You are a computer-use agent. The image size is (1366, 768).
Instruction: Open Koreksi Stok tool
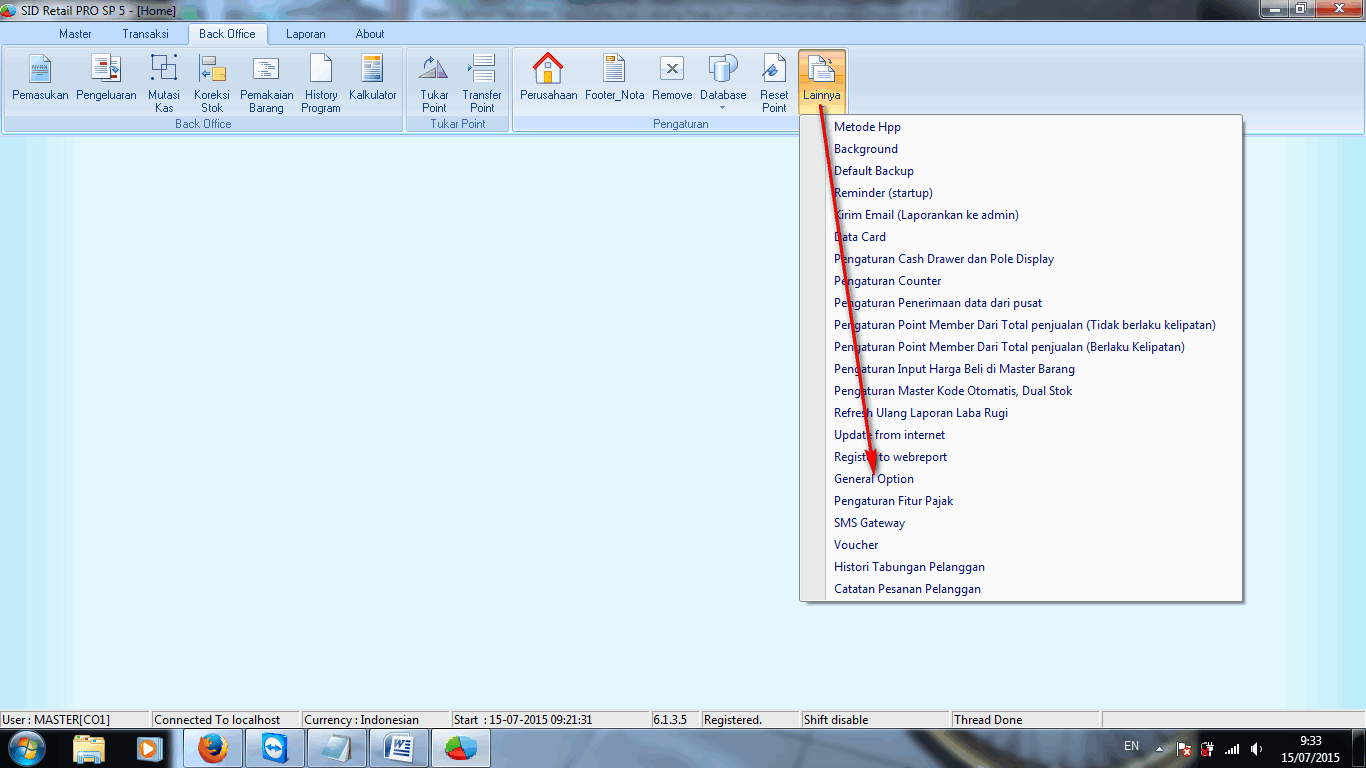click(x=212, y=82)
